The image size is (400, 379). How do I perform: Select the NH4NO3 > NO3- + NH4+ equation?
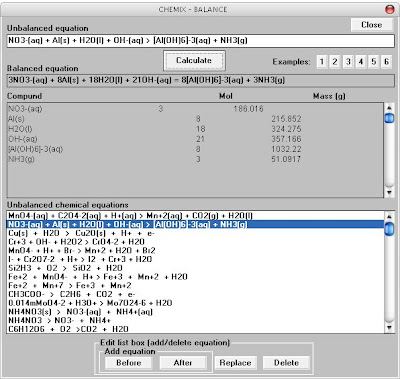(195, 320)
